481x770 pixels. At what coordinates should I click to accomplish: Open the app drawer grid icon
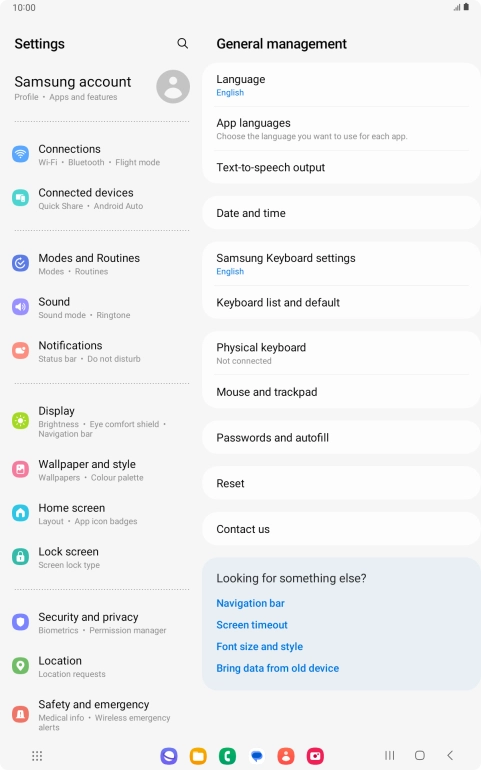pos(37,756)
